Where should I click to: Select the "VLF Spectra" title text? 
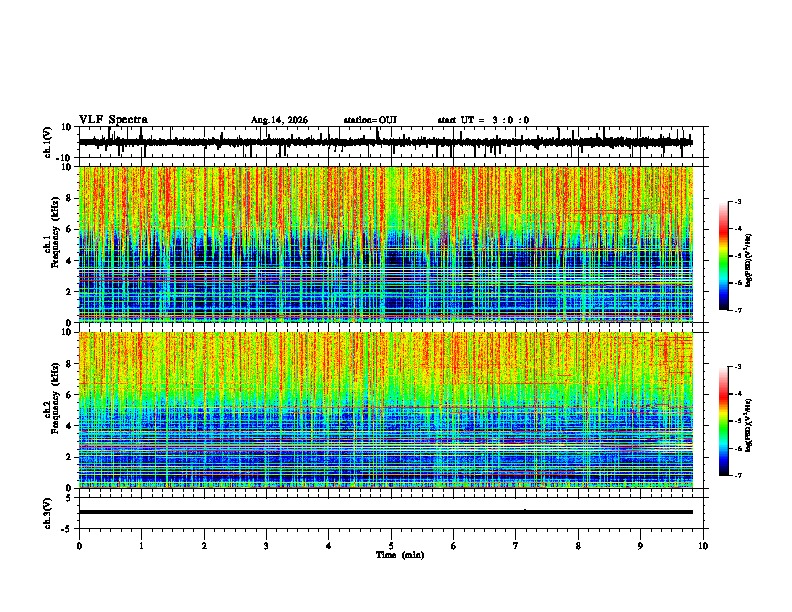click(113, 120)
